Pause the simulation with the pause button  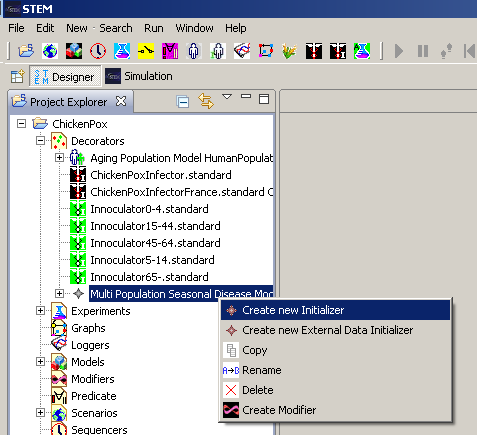423,51
